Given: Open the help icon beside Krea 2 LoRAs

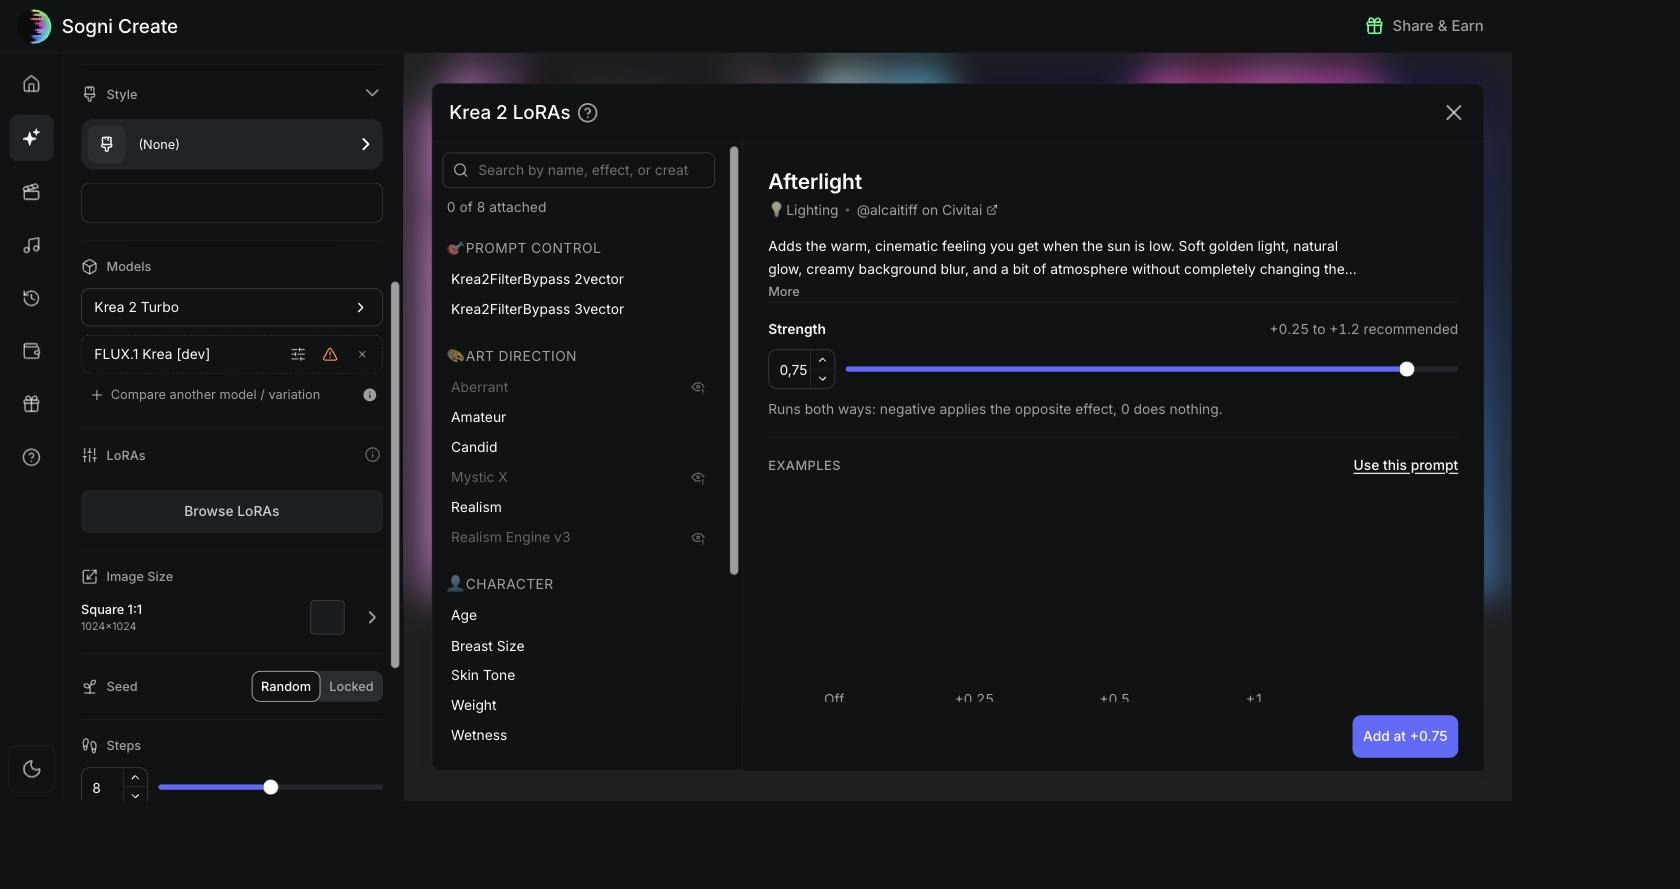Looking at the screenshot, I should (588, 113).
